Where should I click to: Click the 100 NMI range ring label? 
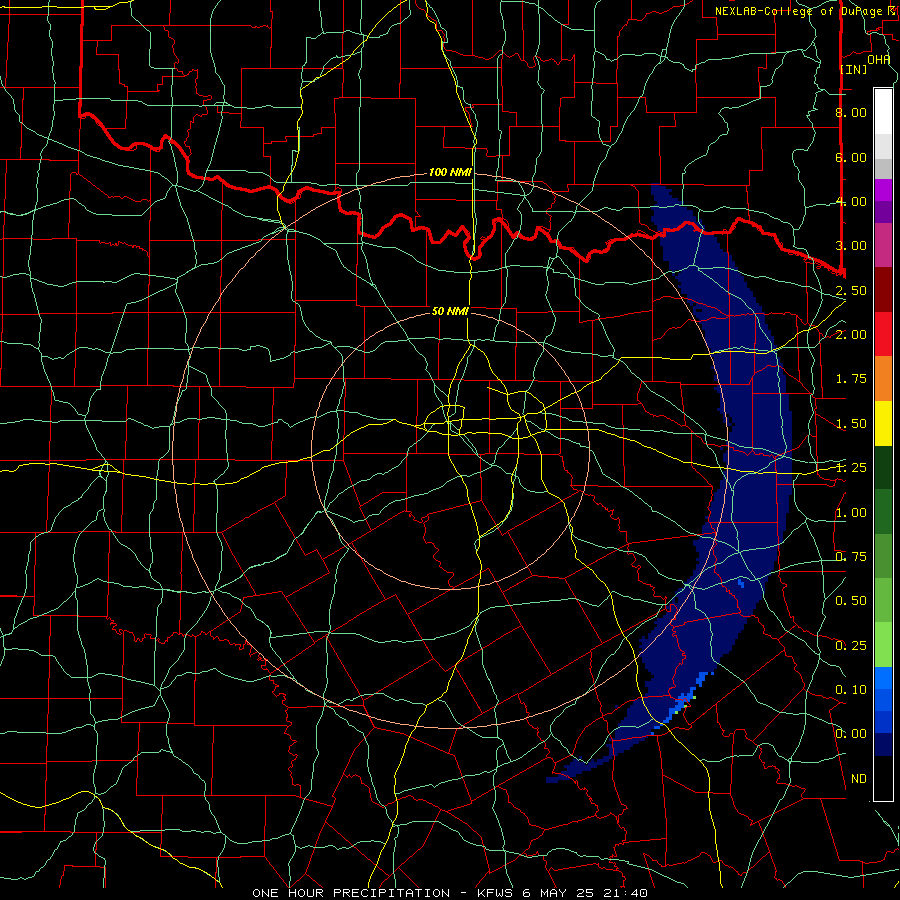(450, 172)
